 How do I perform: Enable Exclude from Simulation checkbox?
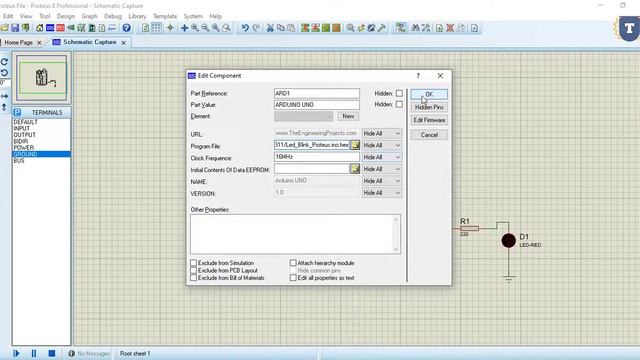pyautogui.click(x=193, y=263)
